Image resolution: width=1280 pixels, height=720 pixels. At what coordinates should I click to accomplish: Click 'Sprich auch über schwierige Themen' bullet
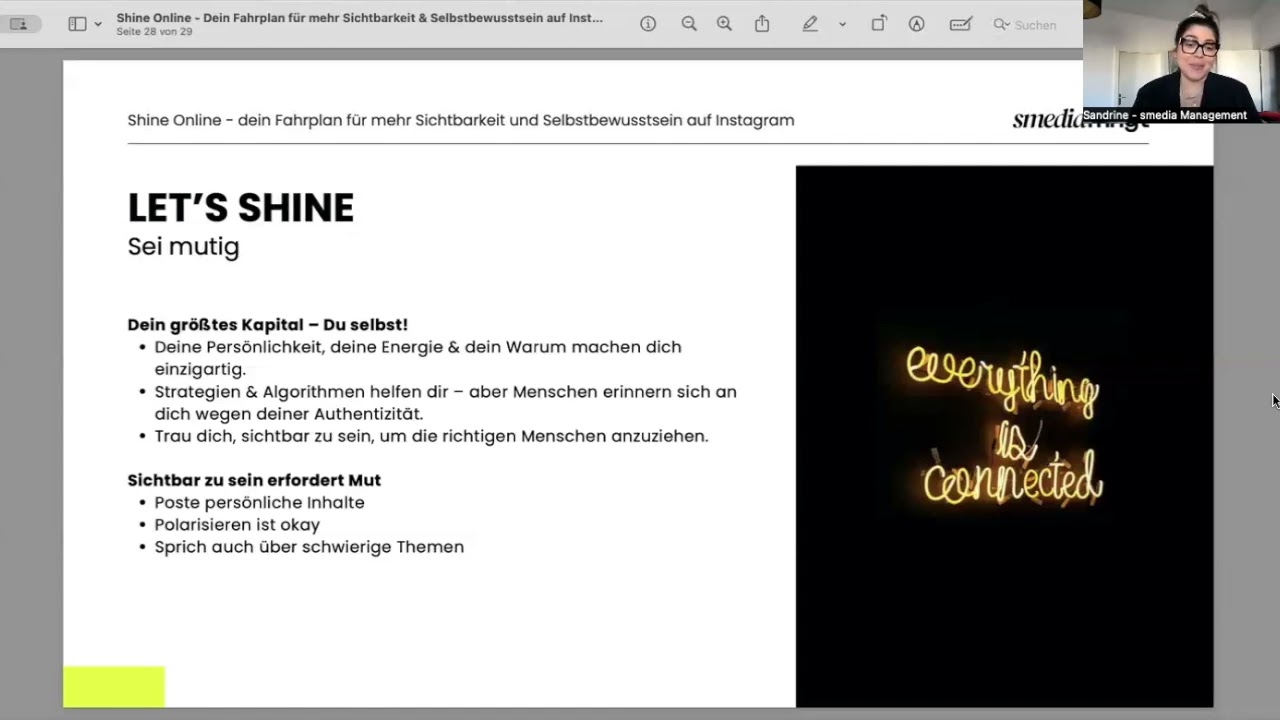click(309, 547)
